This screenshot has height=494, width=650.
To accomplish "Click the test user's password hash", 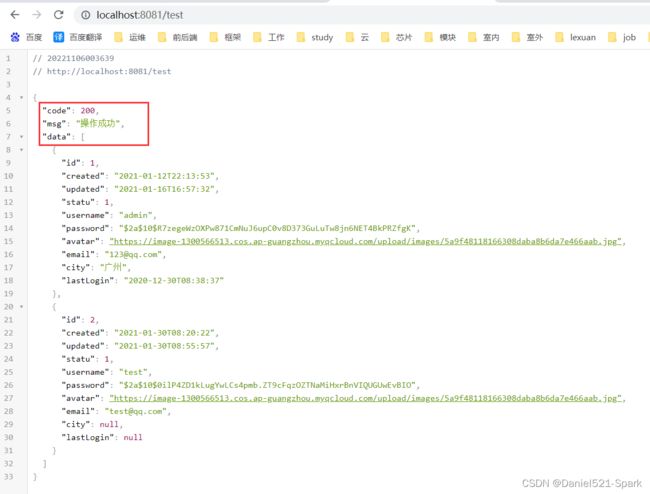I will click(x=267, y=385).
